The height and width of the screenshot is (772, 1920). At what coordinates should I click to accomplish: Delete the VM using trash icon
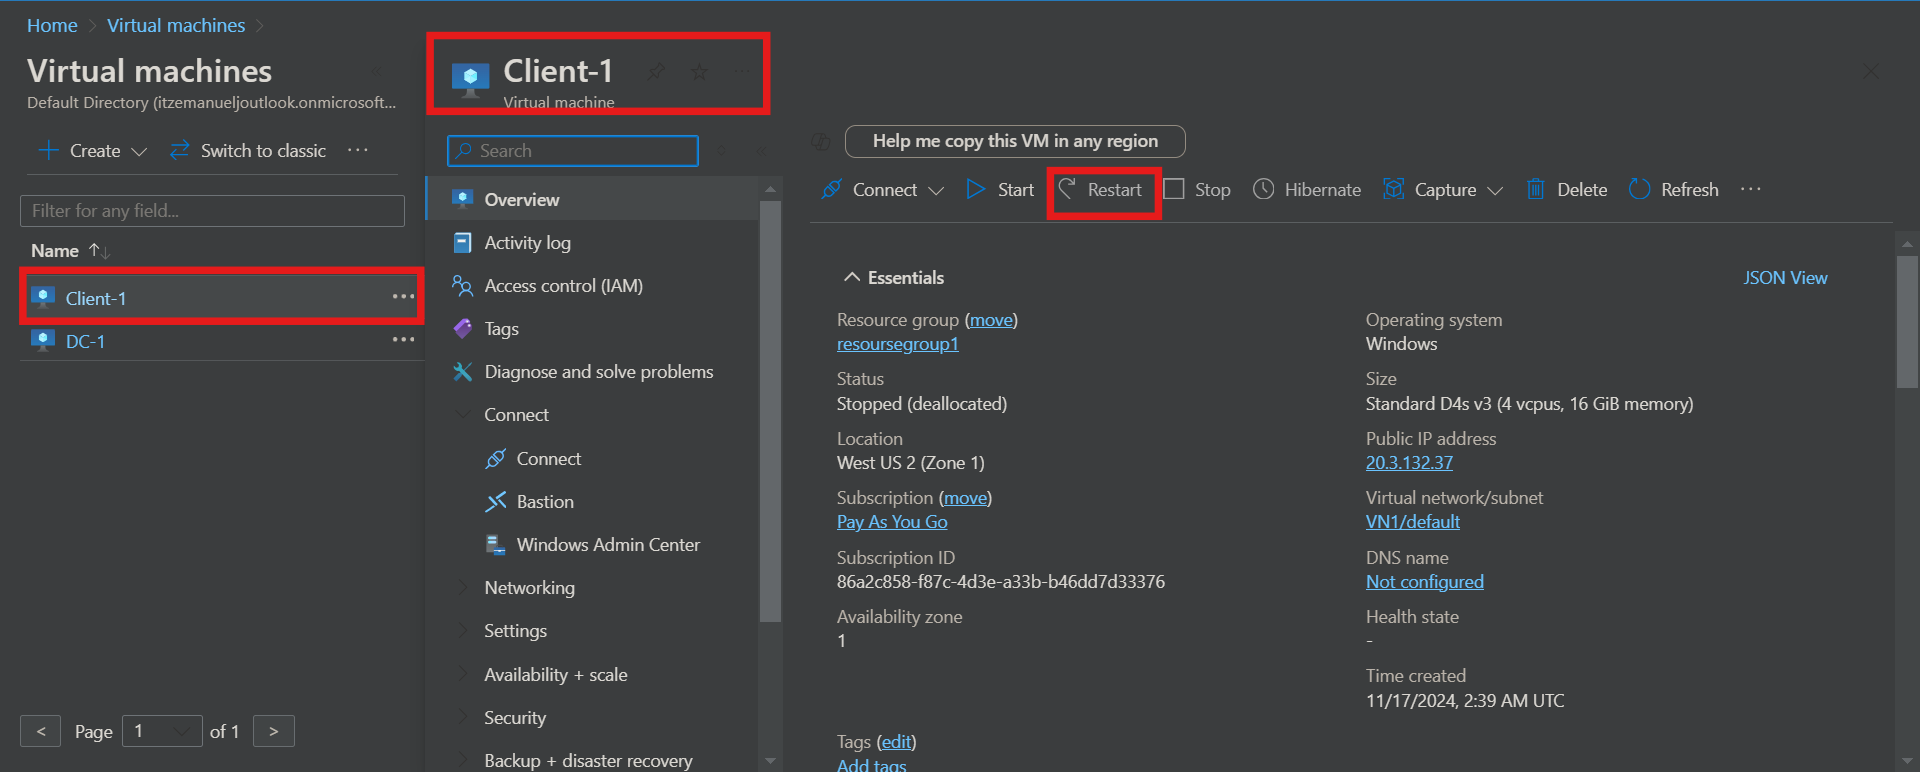point(1535,189)
